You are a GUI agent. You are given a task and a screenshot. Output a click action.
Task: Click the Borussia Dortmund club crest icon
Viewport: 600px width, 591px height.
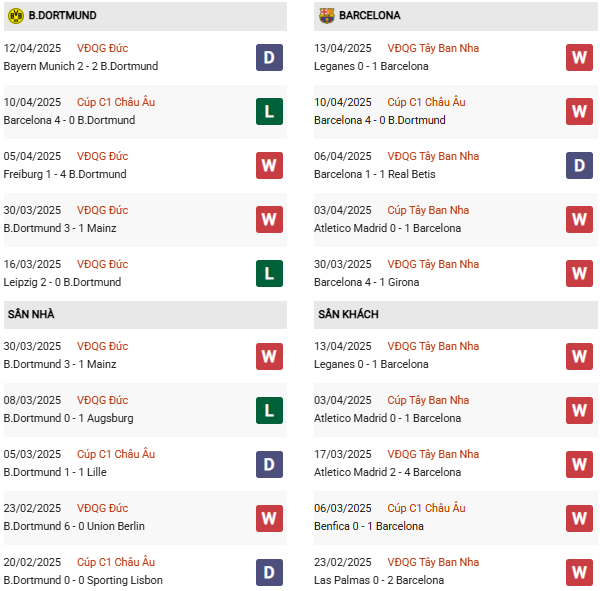(14, 15)
